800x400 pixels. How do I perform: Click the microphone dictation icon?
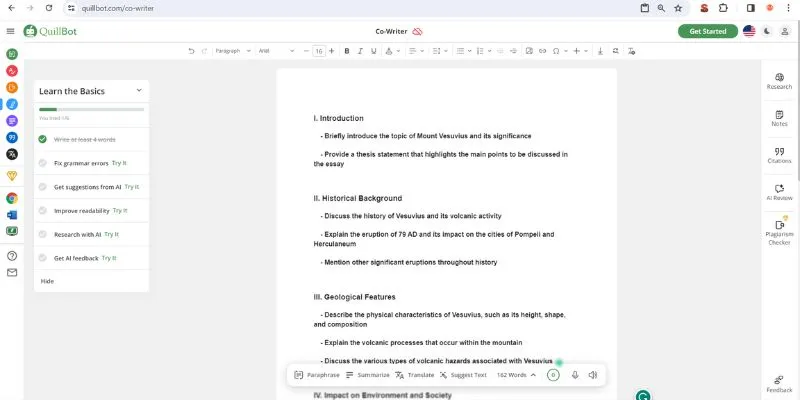coord(575,375)
